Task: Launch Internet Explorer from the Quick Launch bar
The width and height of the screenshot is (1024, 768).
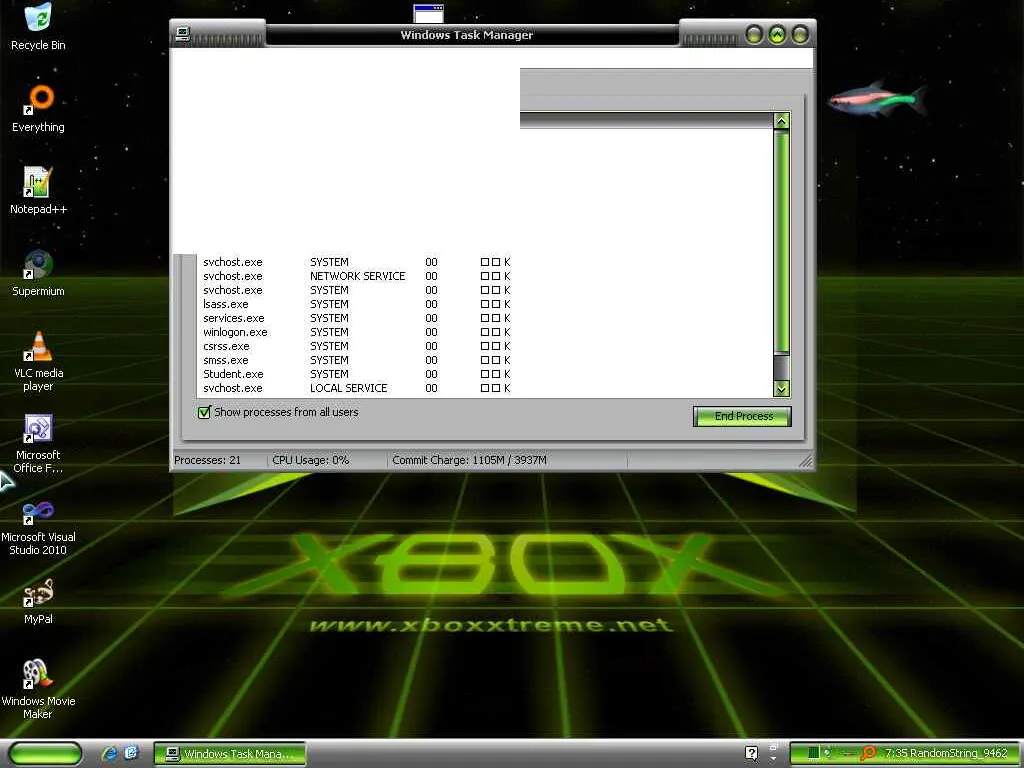Action: [110, 753]
